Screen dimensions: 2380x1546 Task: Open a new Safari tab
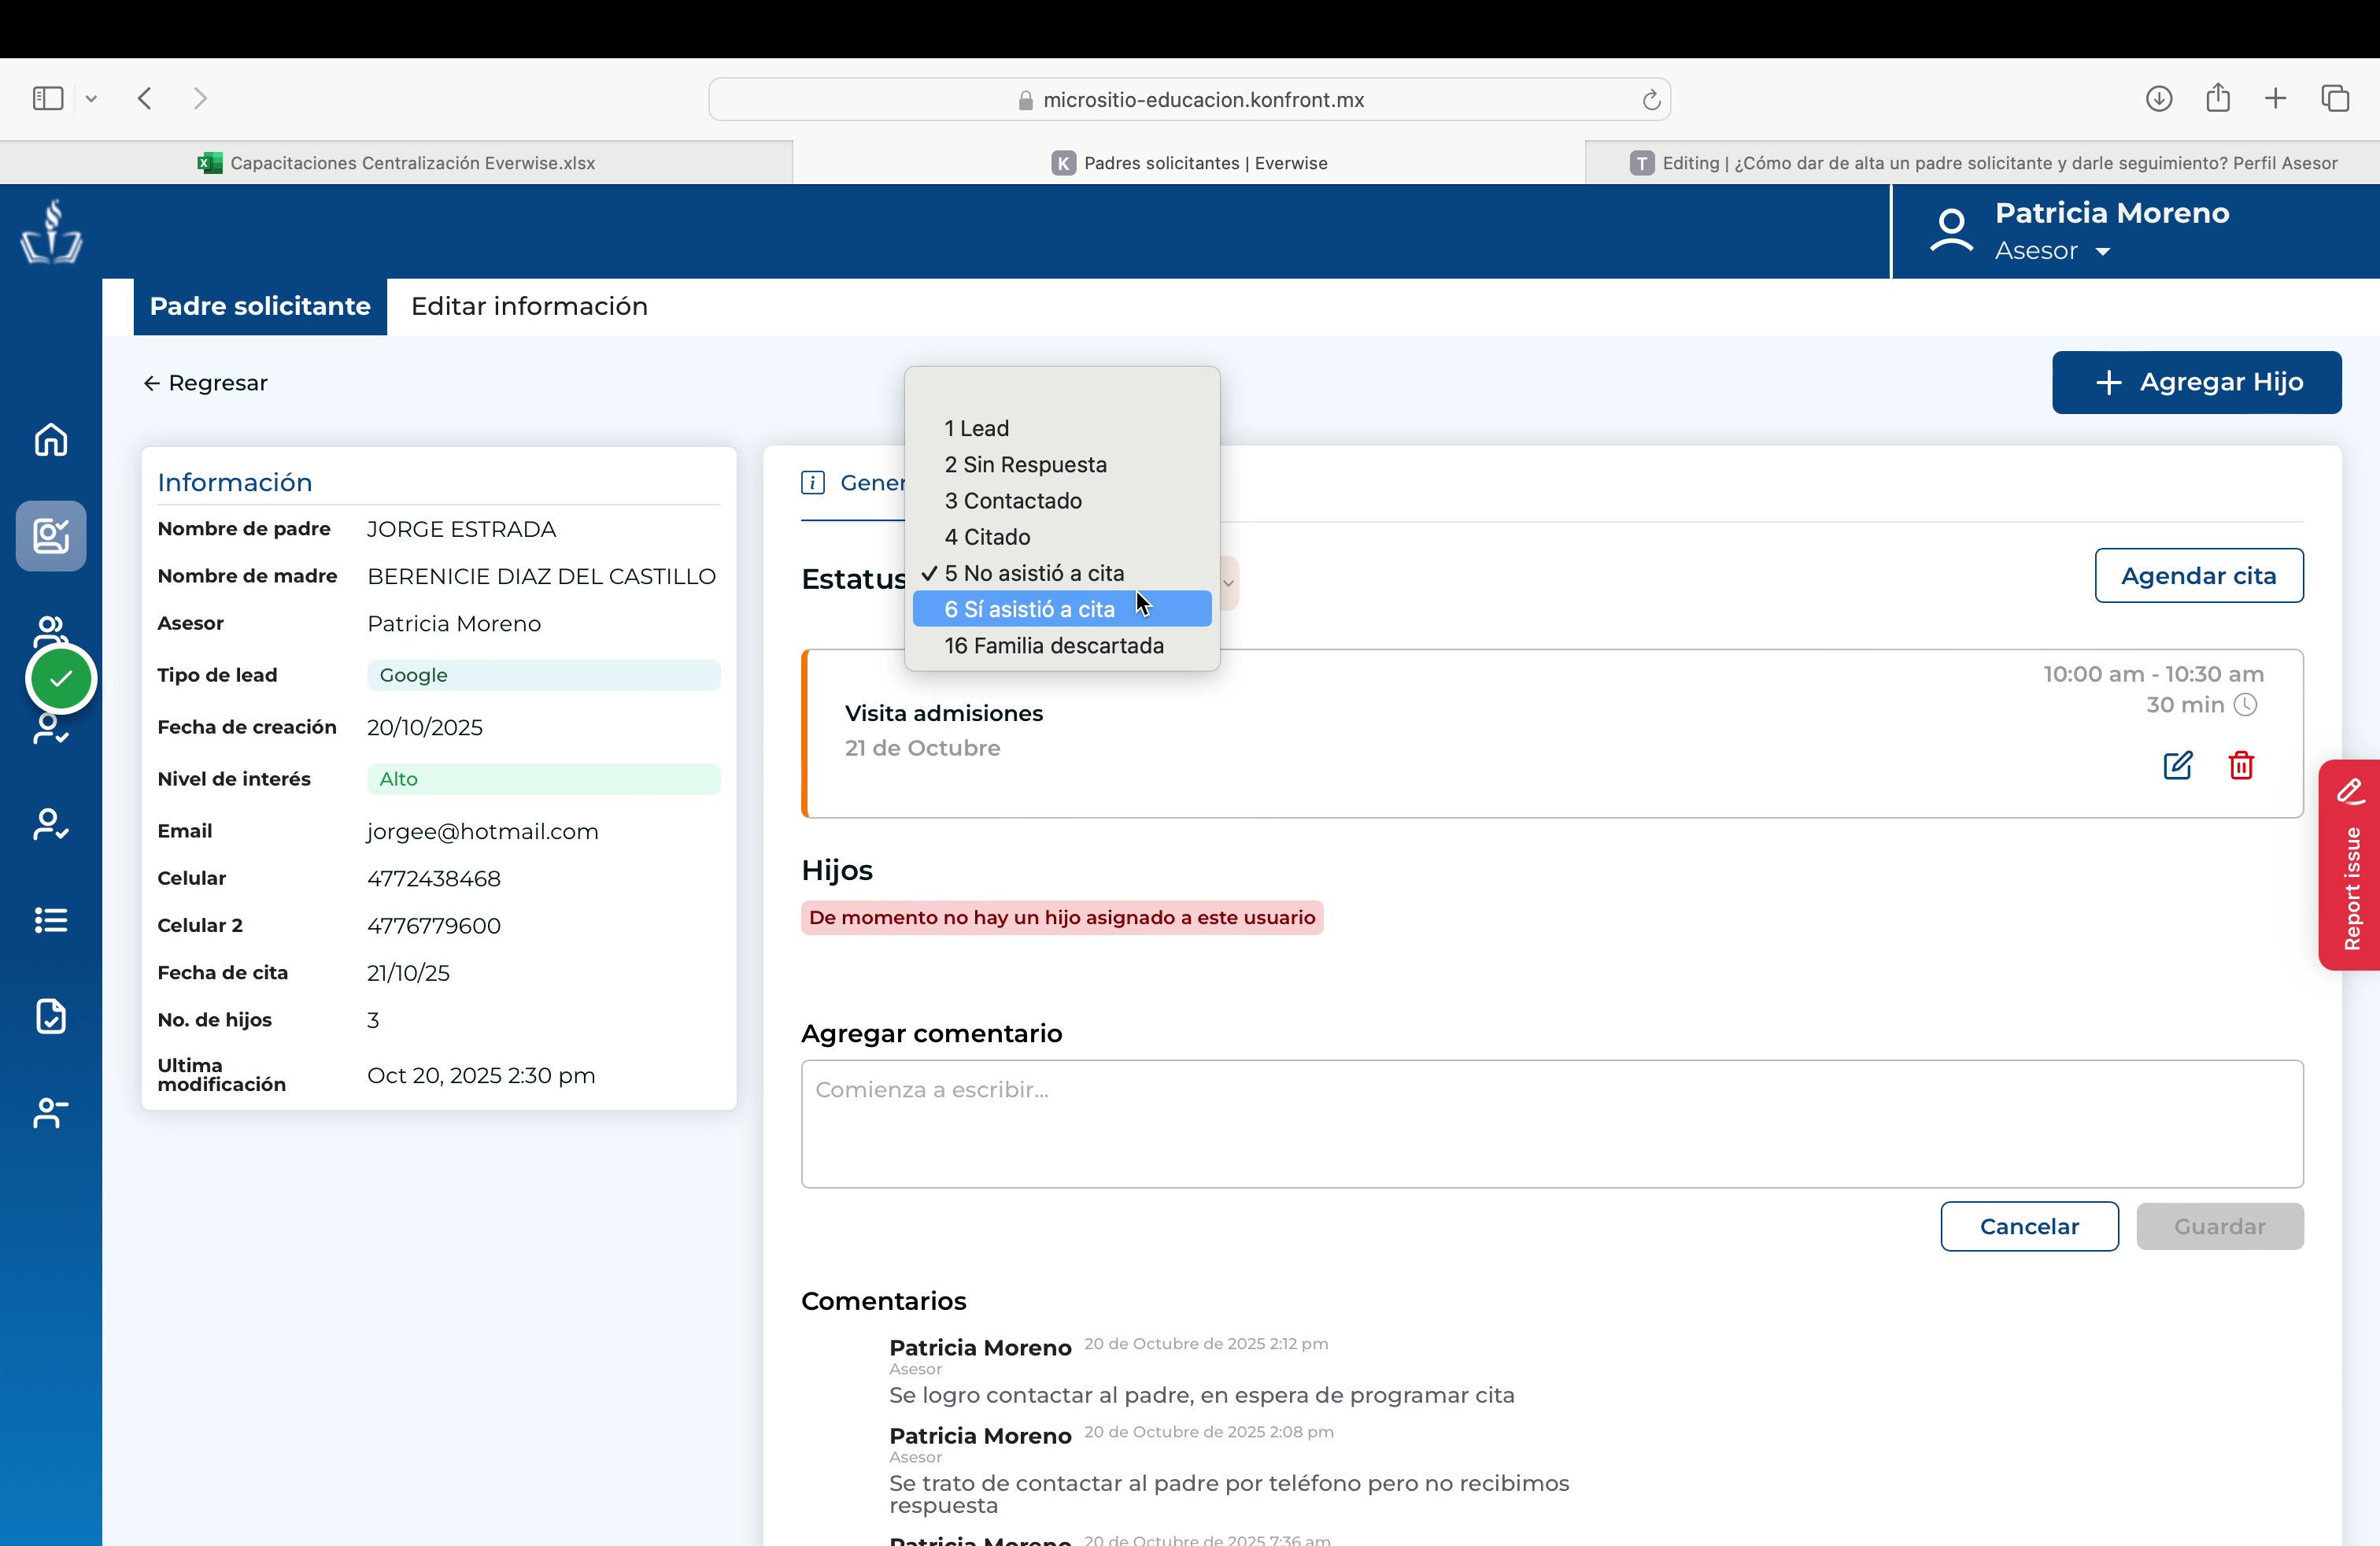2276,98
